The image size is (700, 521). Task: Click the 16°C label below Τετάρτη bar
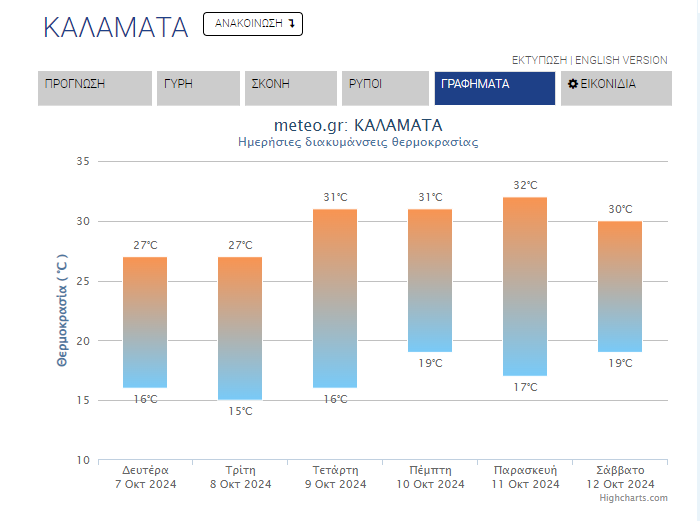tap(335, 399)
